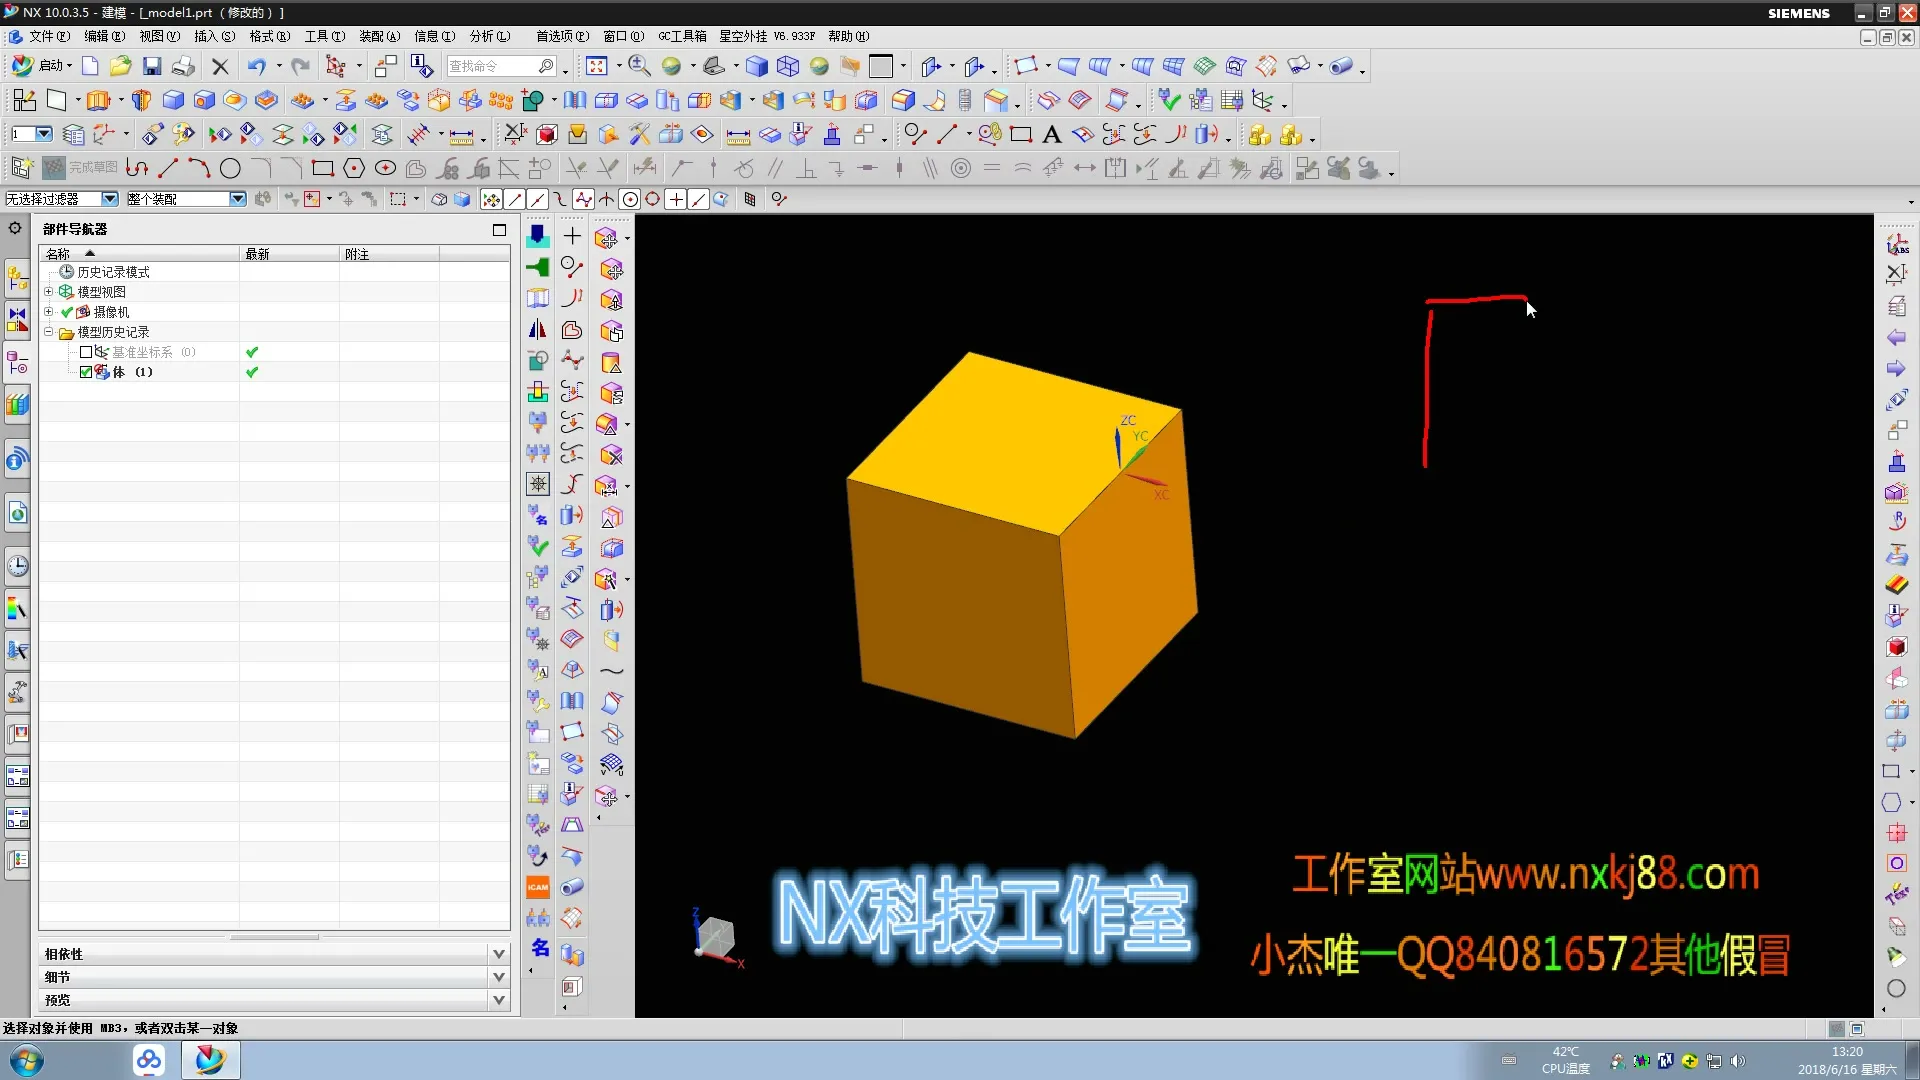1920x1080 pixels.
Task: Select the Rectangle sketch tool
Action: (322, 168)
